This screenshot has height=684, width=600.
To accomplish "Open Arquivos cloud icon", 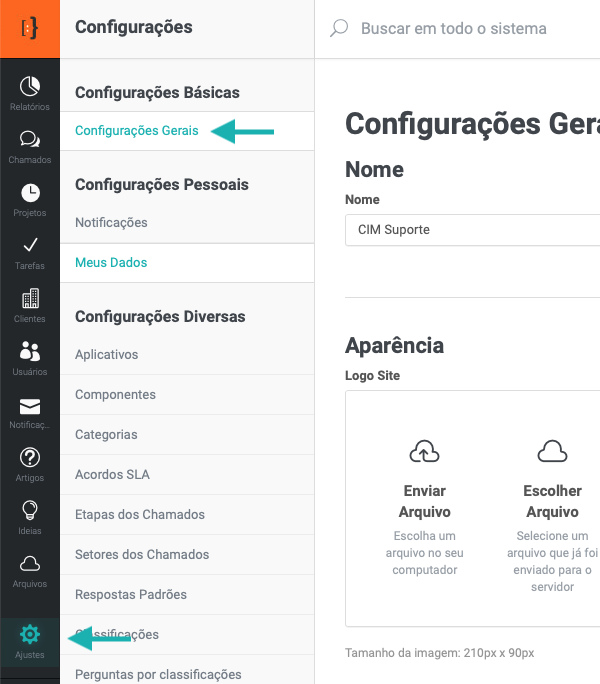I will [30, 564].
